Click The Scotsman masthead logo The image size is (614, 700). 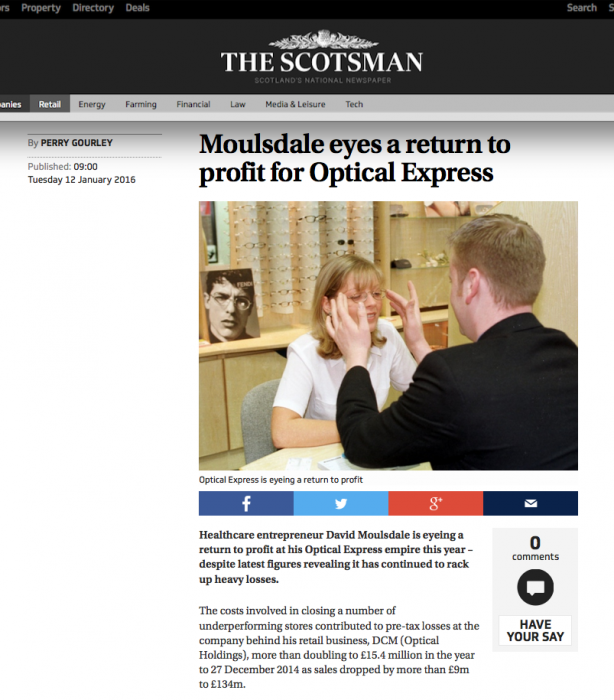coord(322,56)
